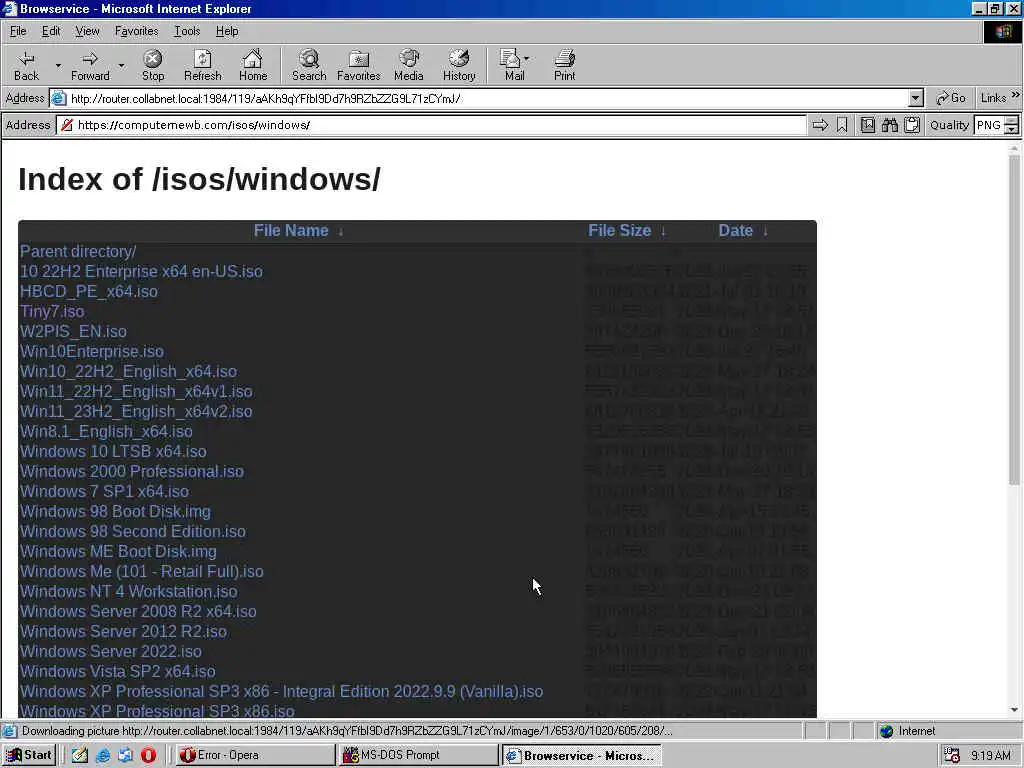Open the Edit menu
Image resolution: width=1024 pixels, height=768 pixels.
pos(51,31)
